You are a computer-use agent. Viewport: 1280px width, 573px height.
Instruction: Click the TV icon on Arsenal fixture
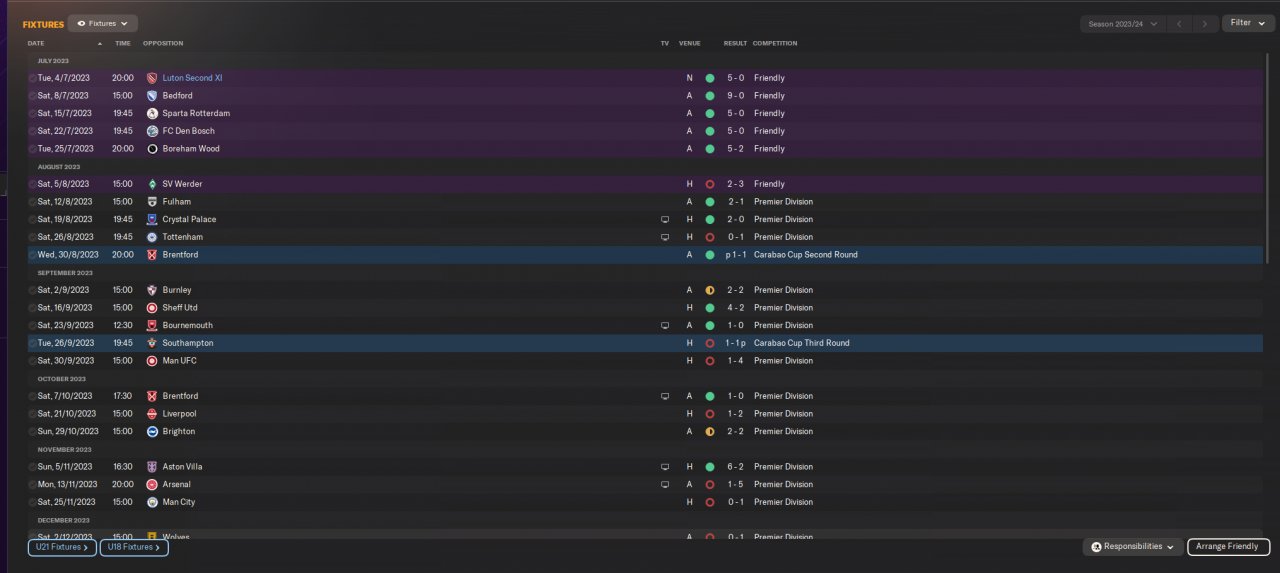coord(665,485)
